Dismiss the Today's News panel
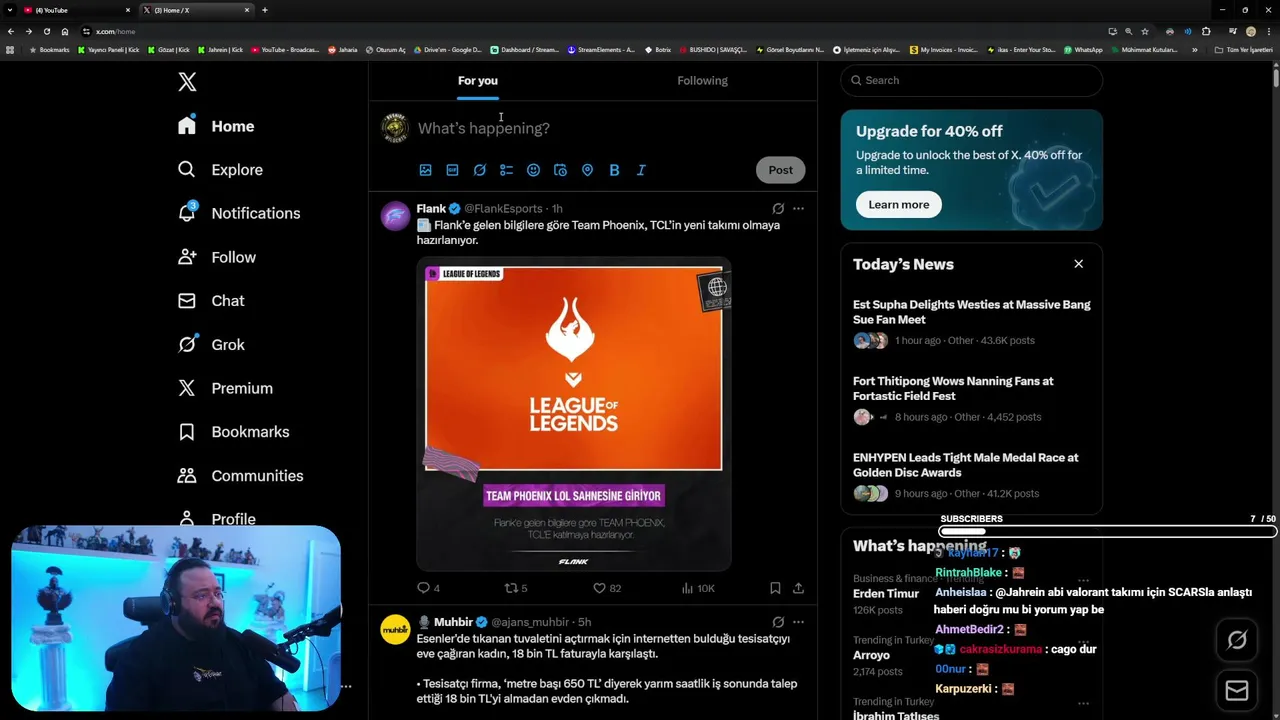 (1078, 264)
